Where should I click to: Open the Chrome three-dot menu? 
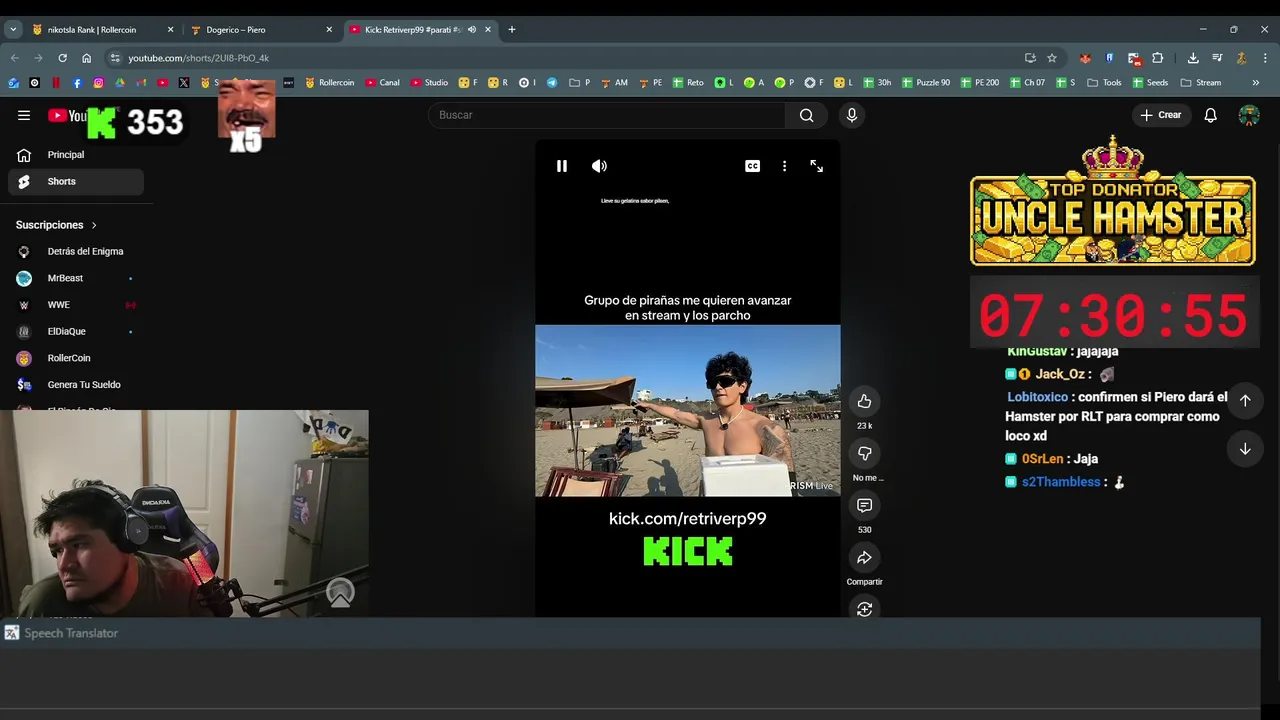[x=1265, y=58]
